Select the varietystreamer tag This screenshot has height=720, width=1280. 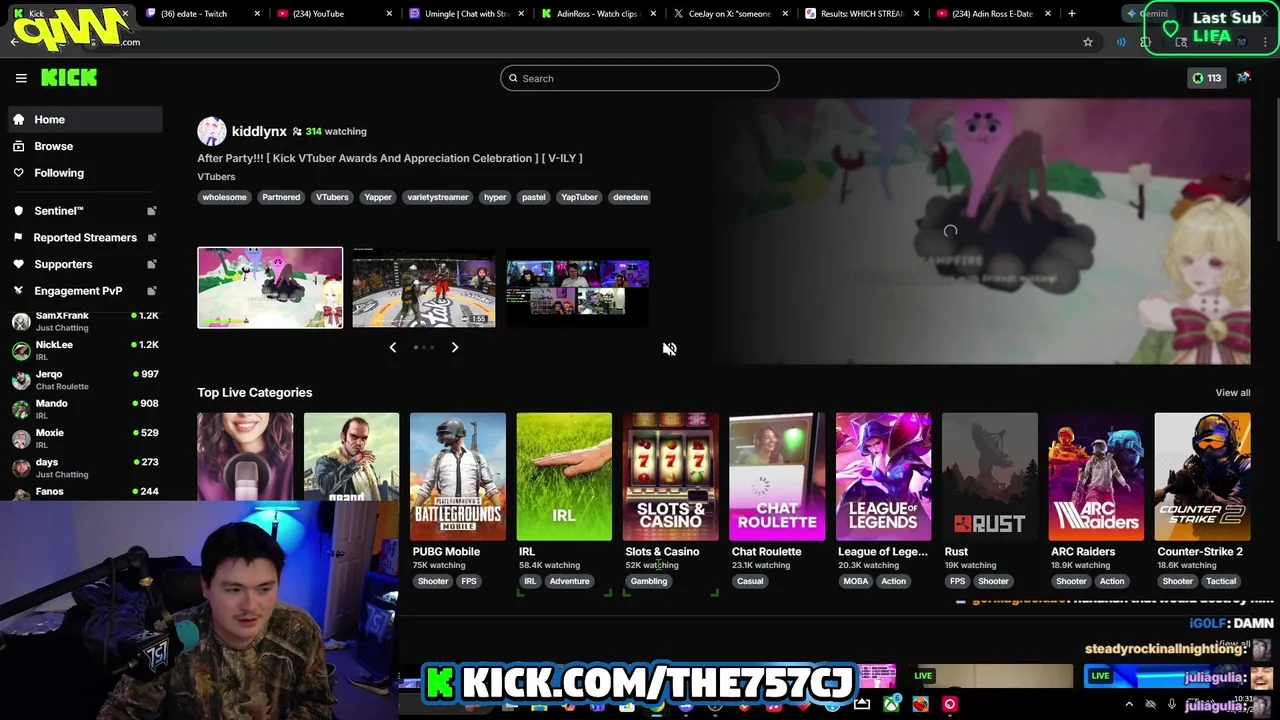click(x=437, y=197)
